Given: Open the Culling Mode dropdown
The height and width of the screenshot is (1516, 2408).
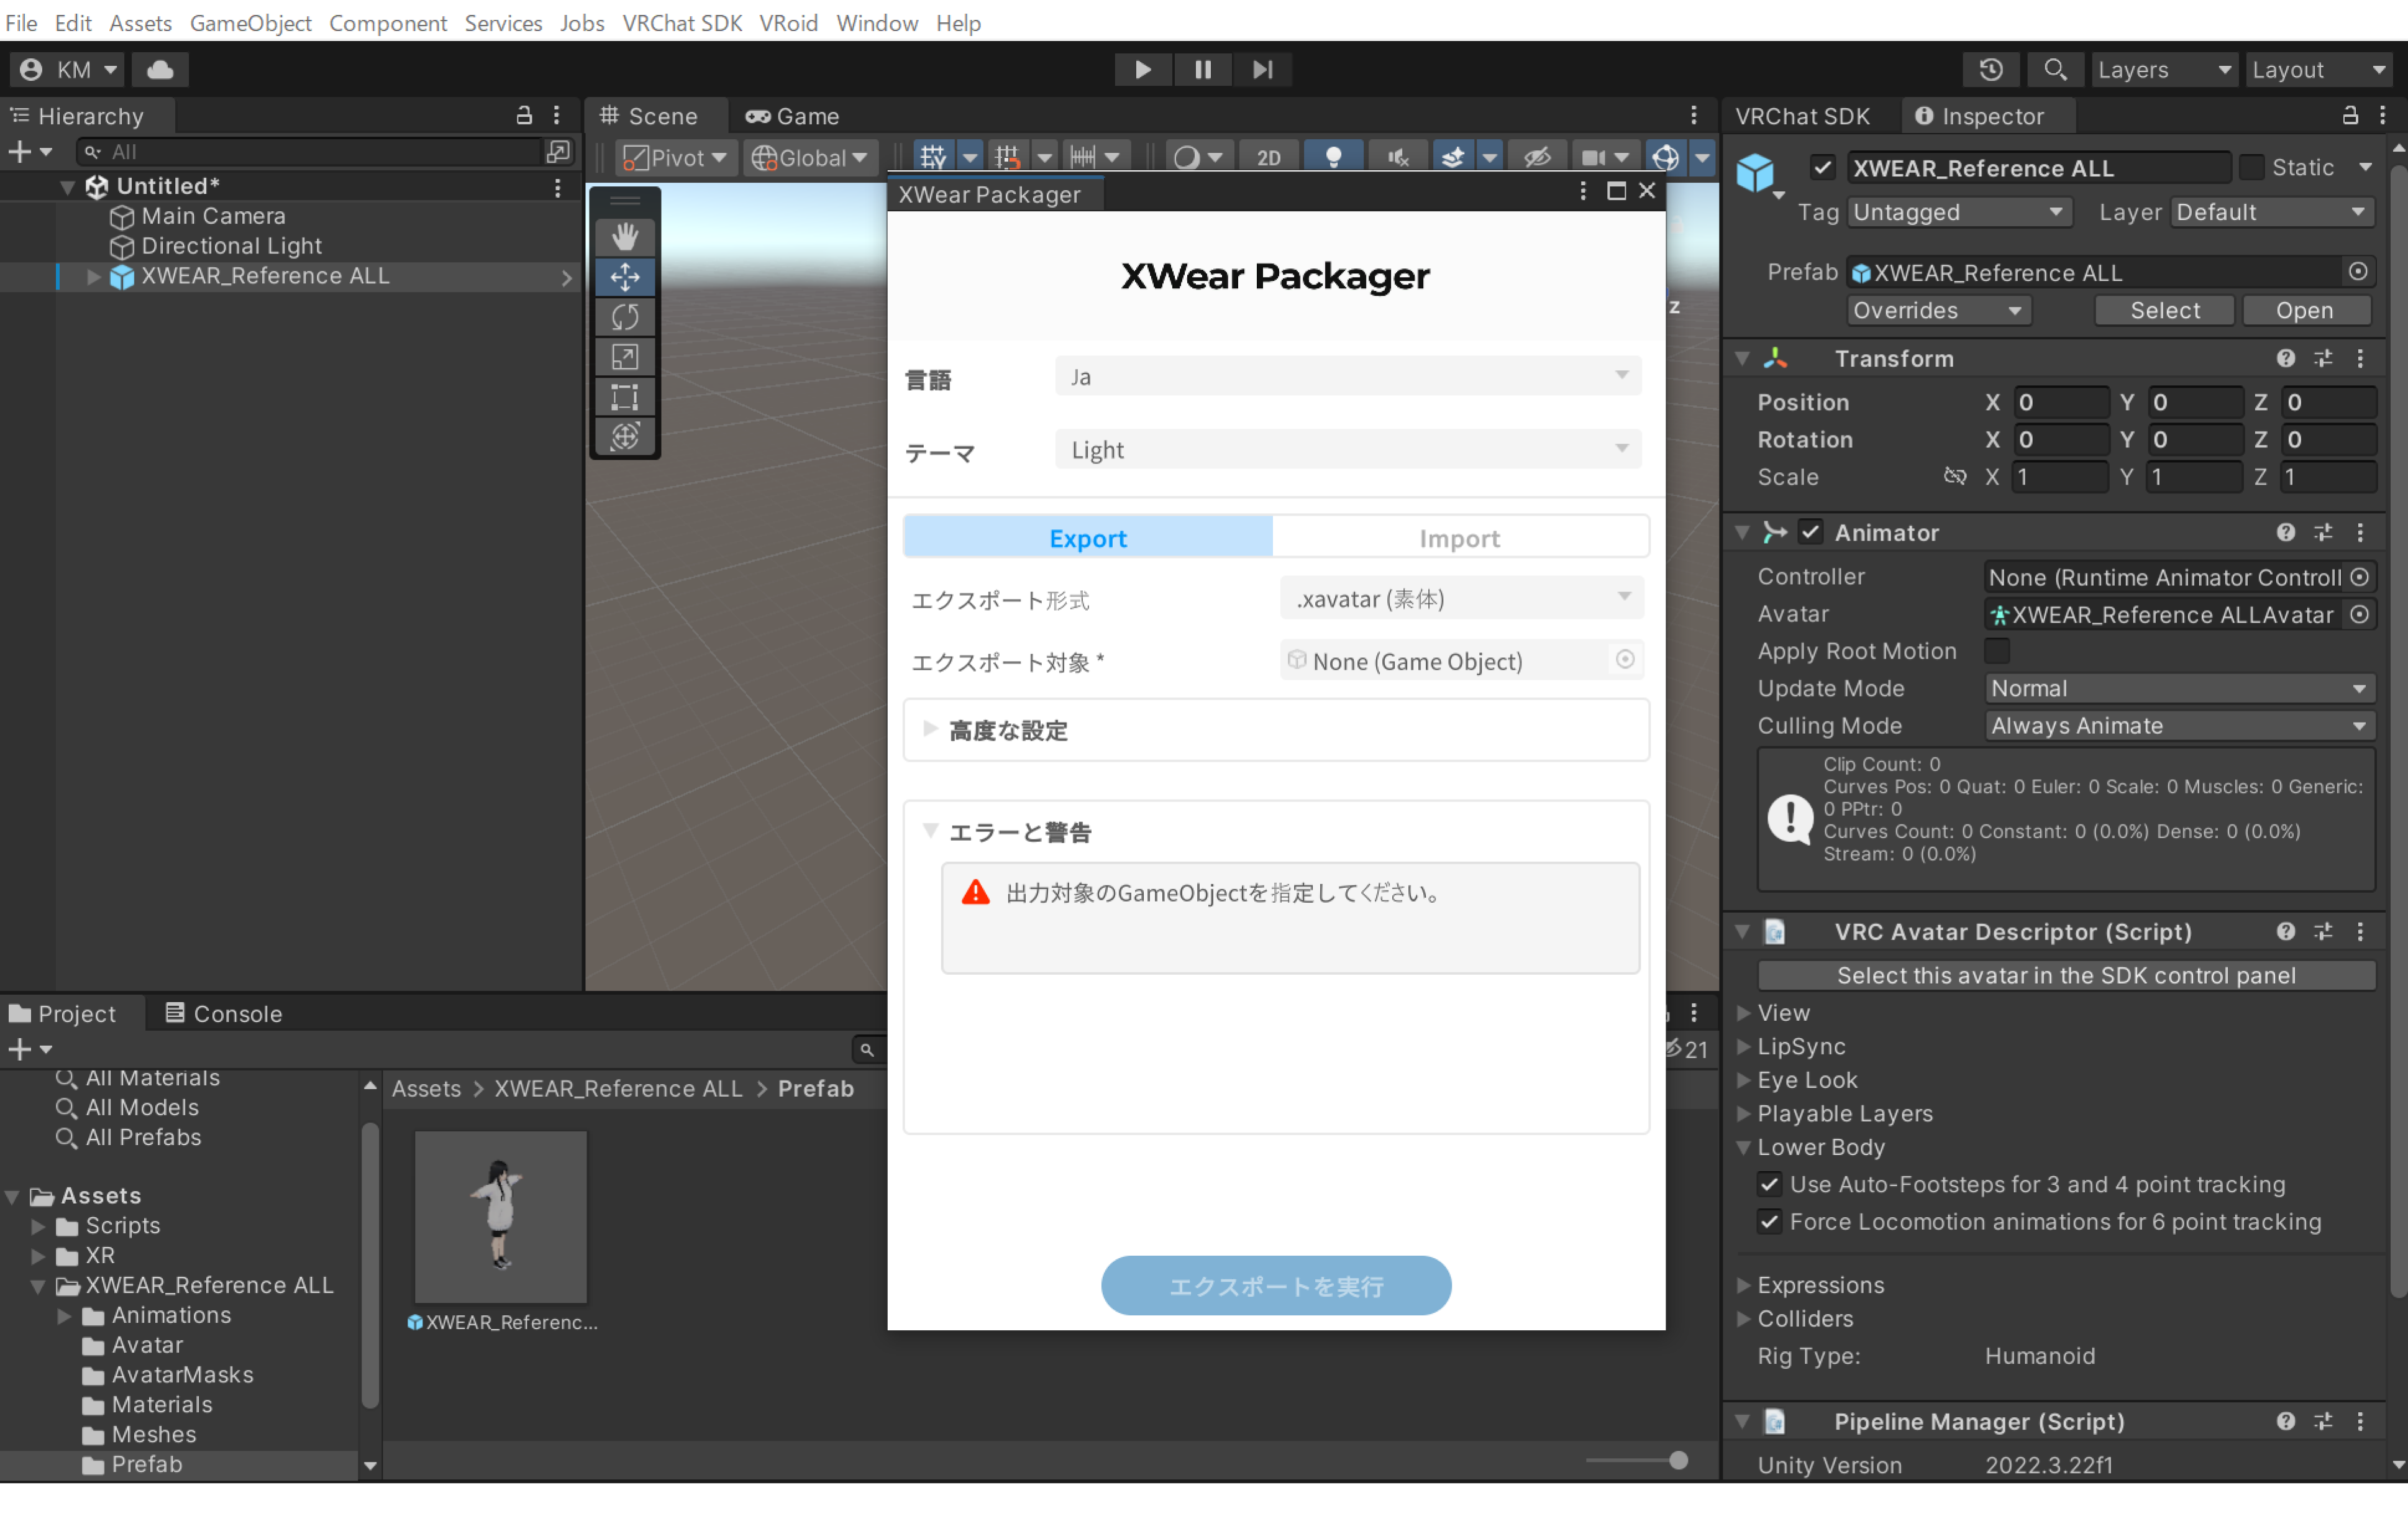Looking at the screenshot, I should 2179,725.
